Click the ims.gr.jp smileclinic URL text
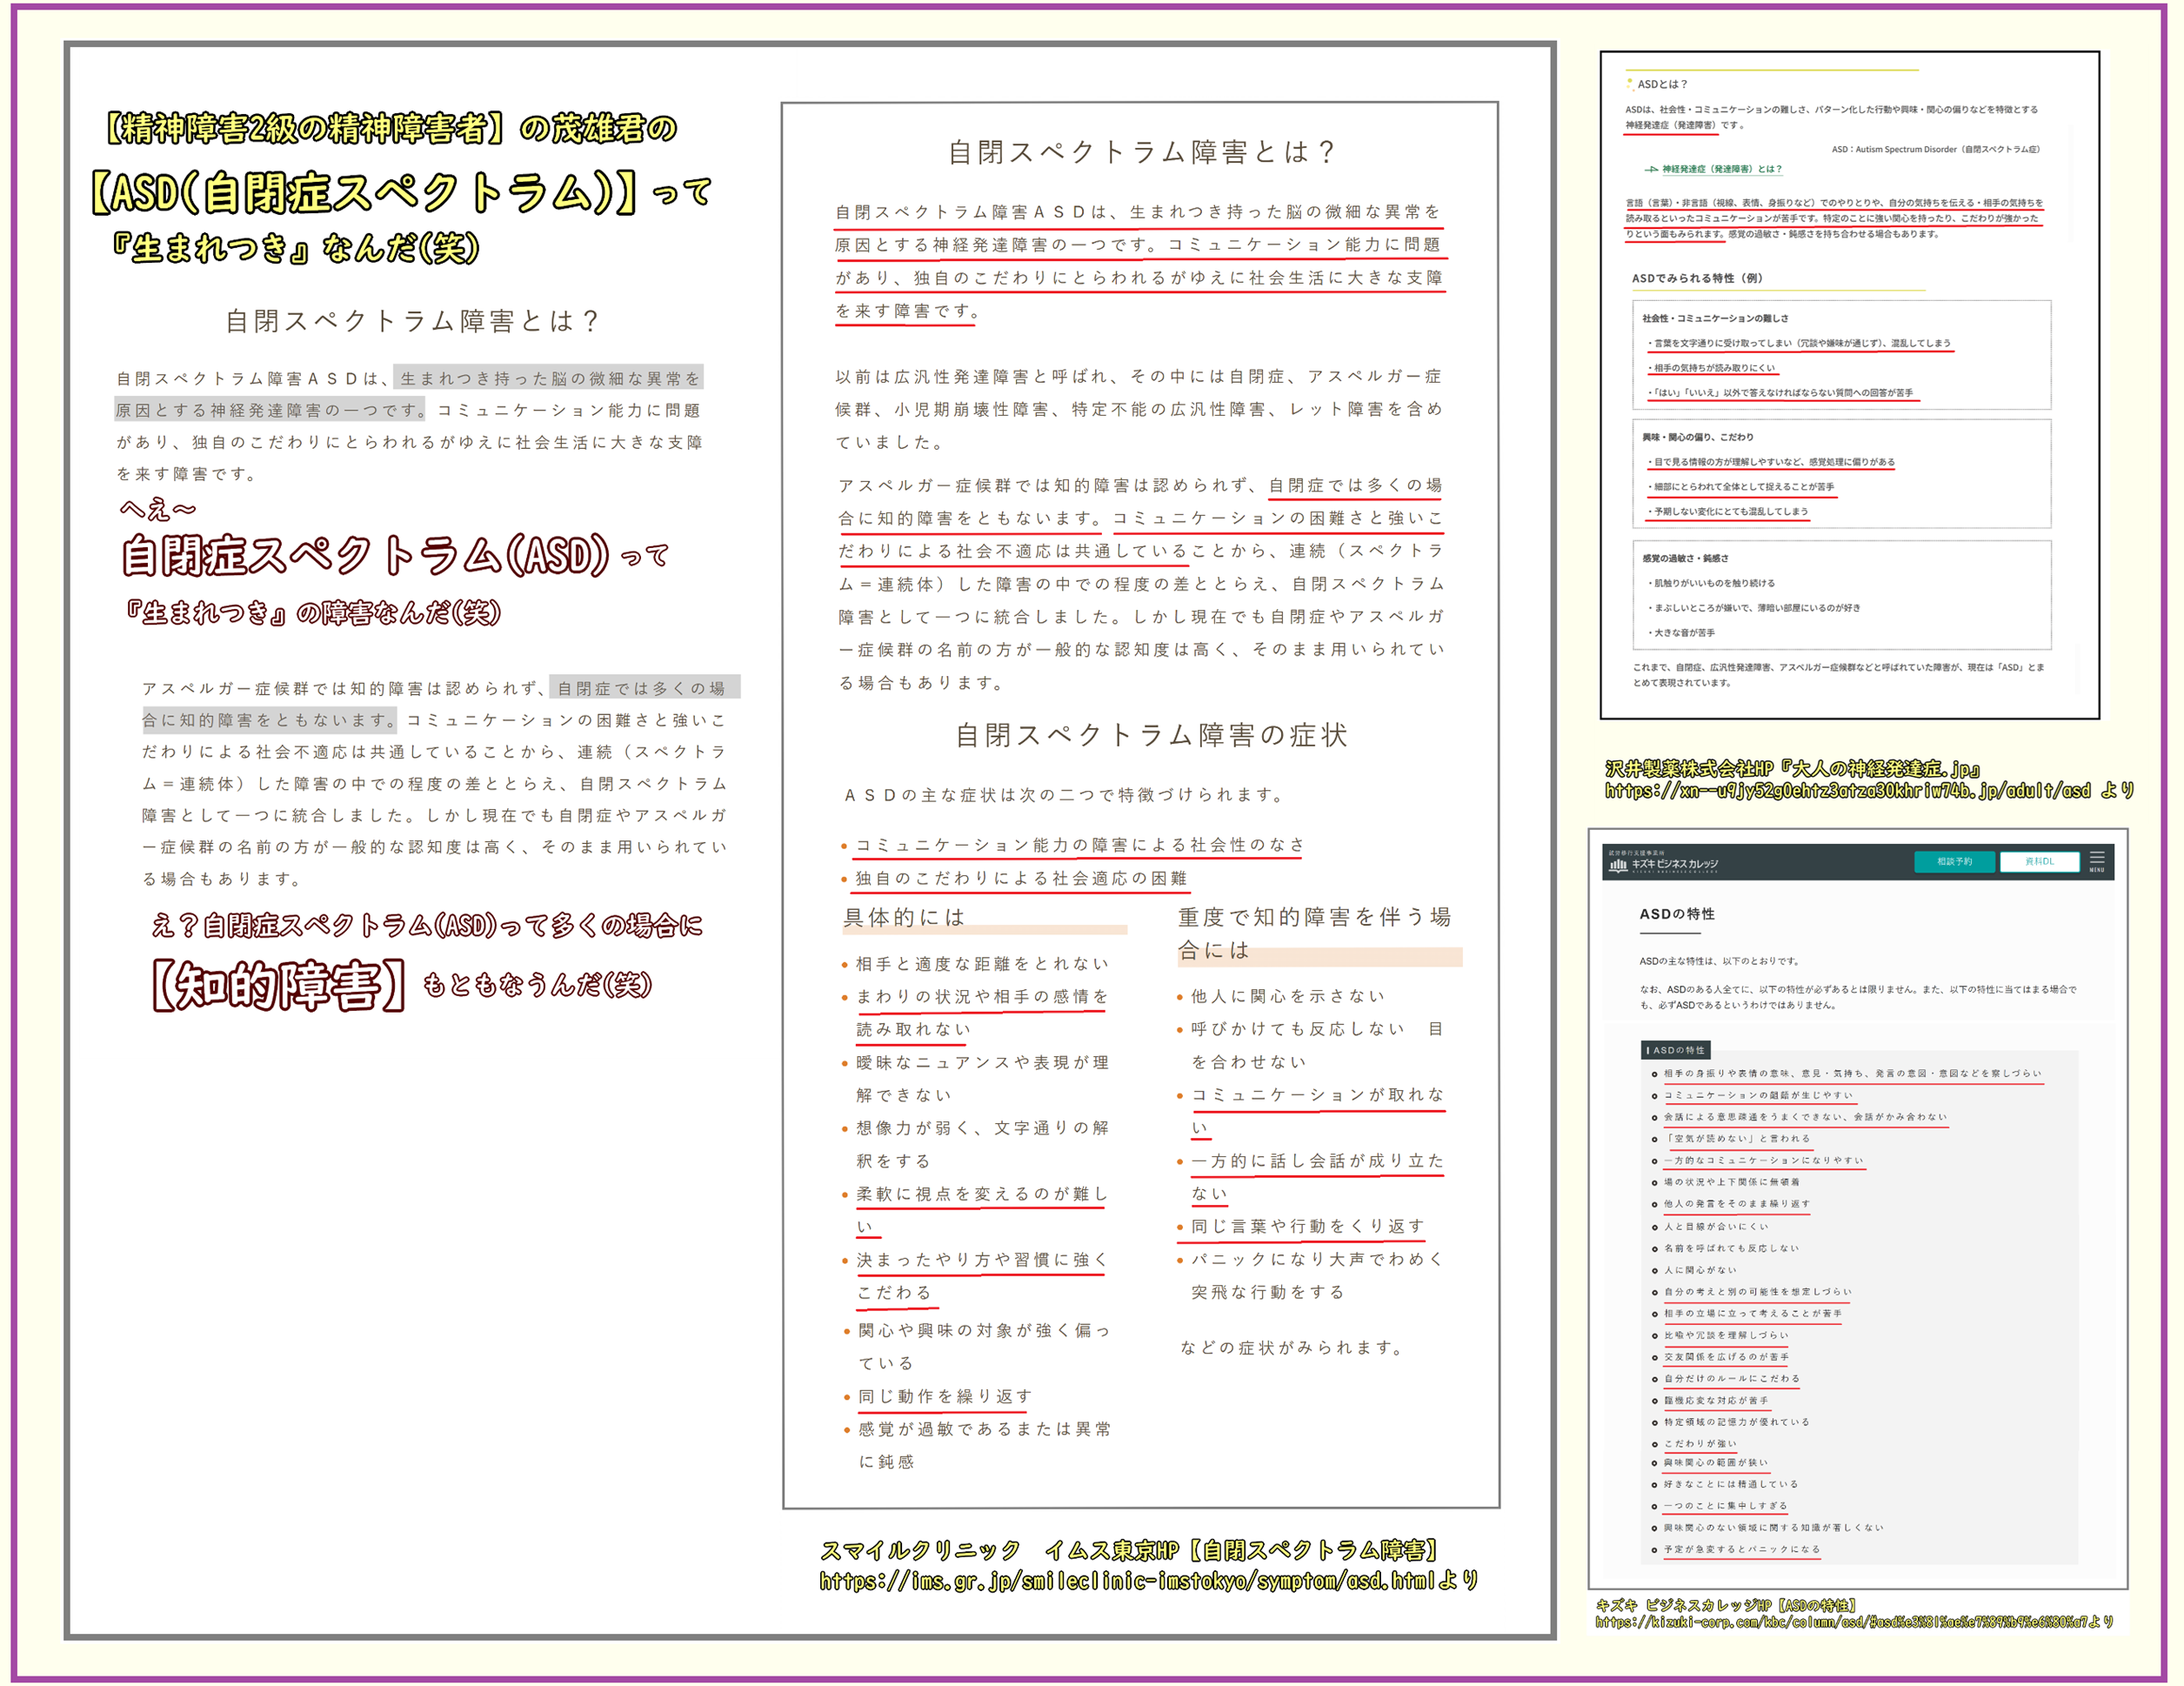The image size is (2184, 1686). [1148, 1580]
